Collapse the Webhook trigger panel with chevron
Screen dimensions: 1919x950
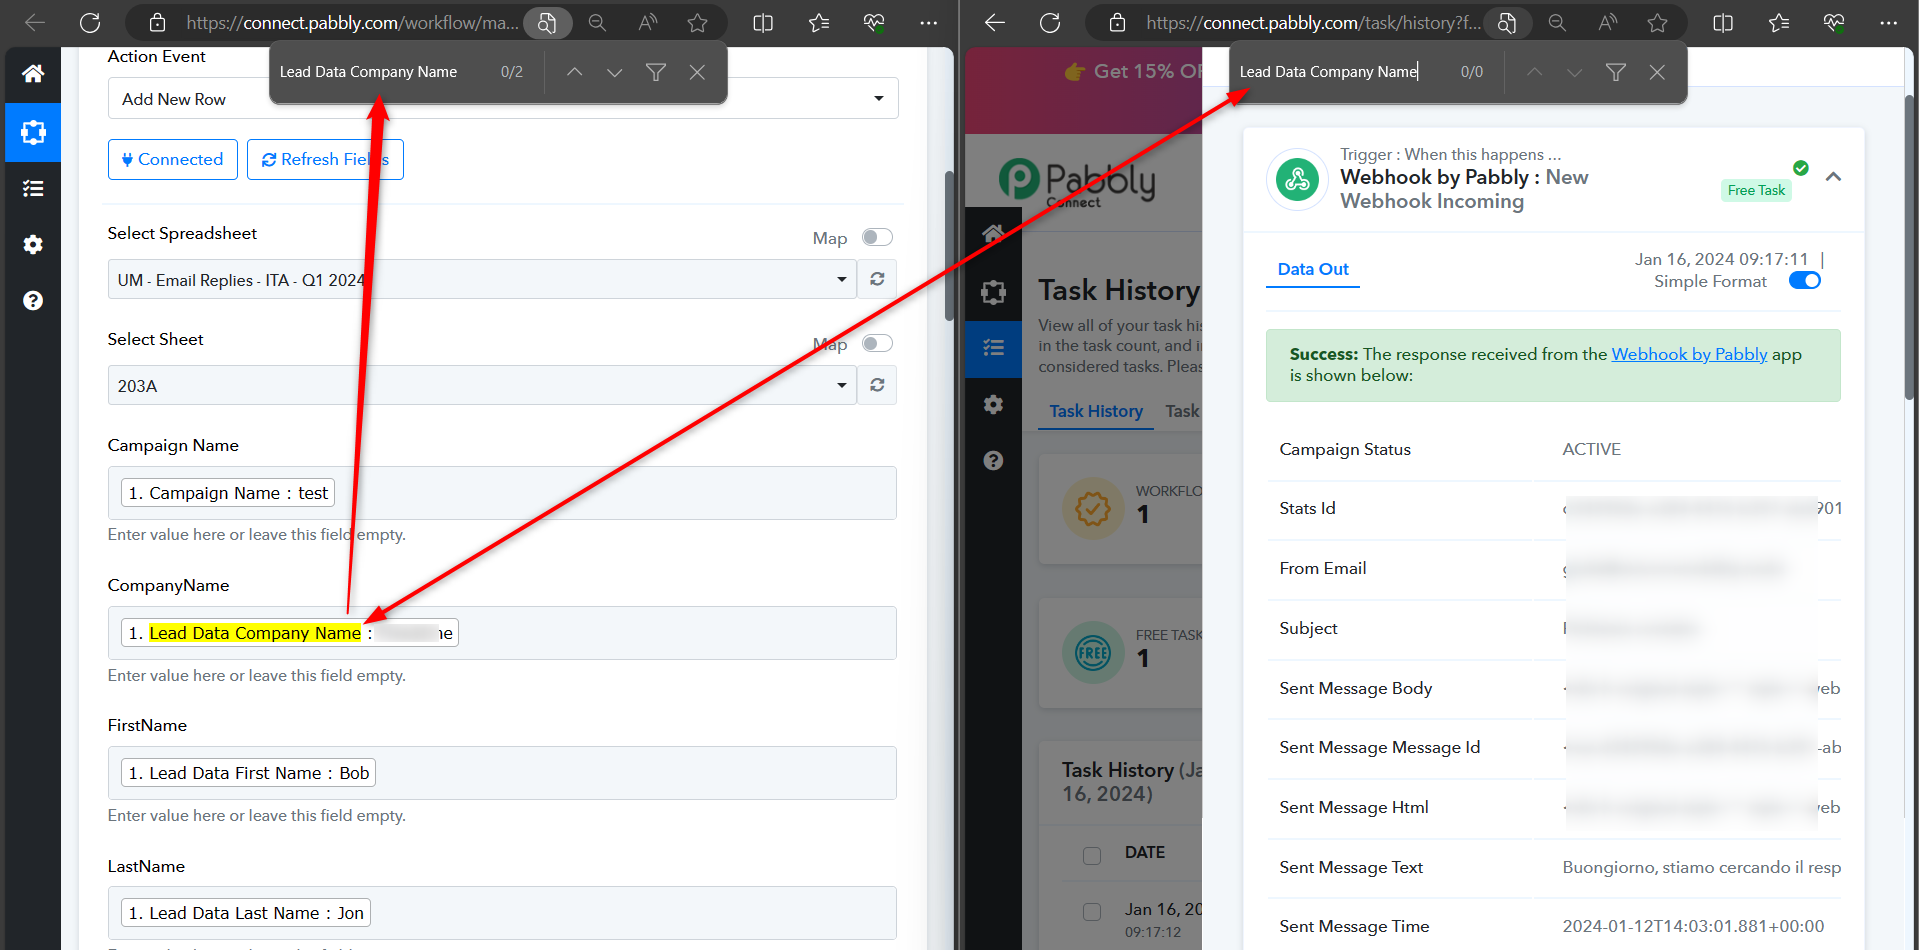1833,177
